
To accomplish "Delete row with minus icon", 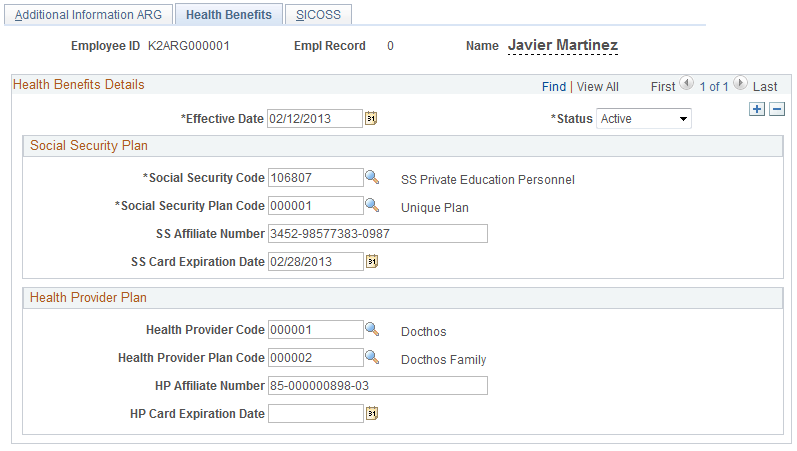I will pyautogui.click(x=776, y=109).
